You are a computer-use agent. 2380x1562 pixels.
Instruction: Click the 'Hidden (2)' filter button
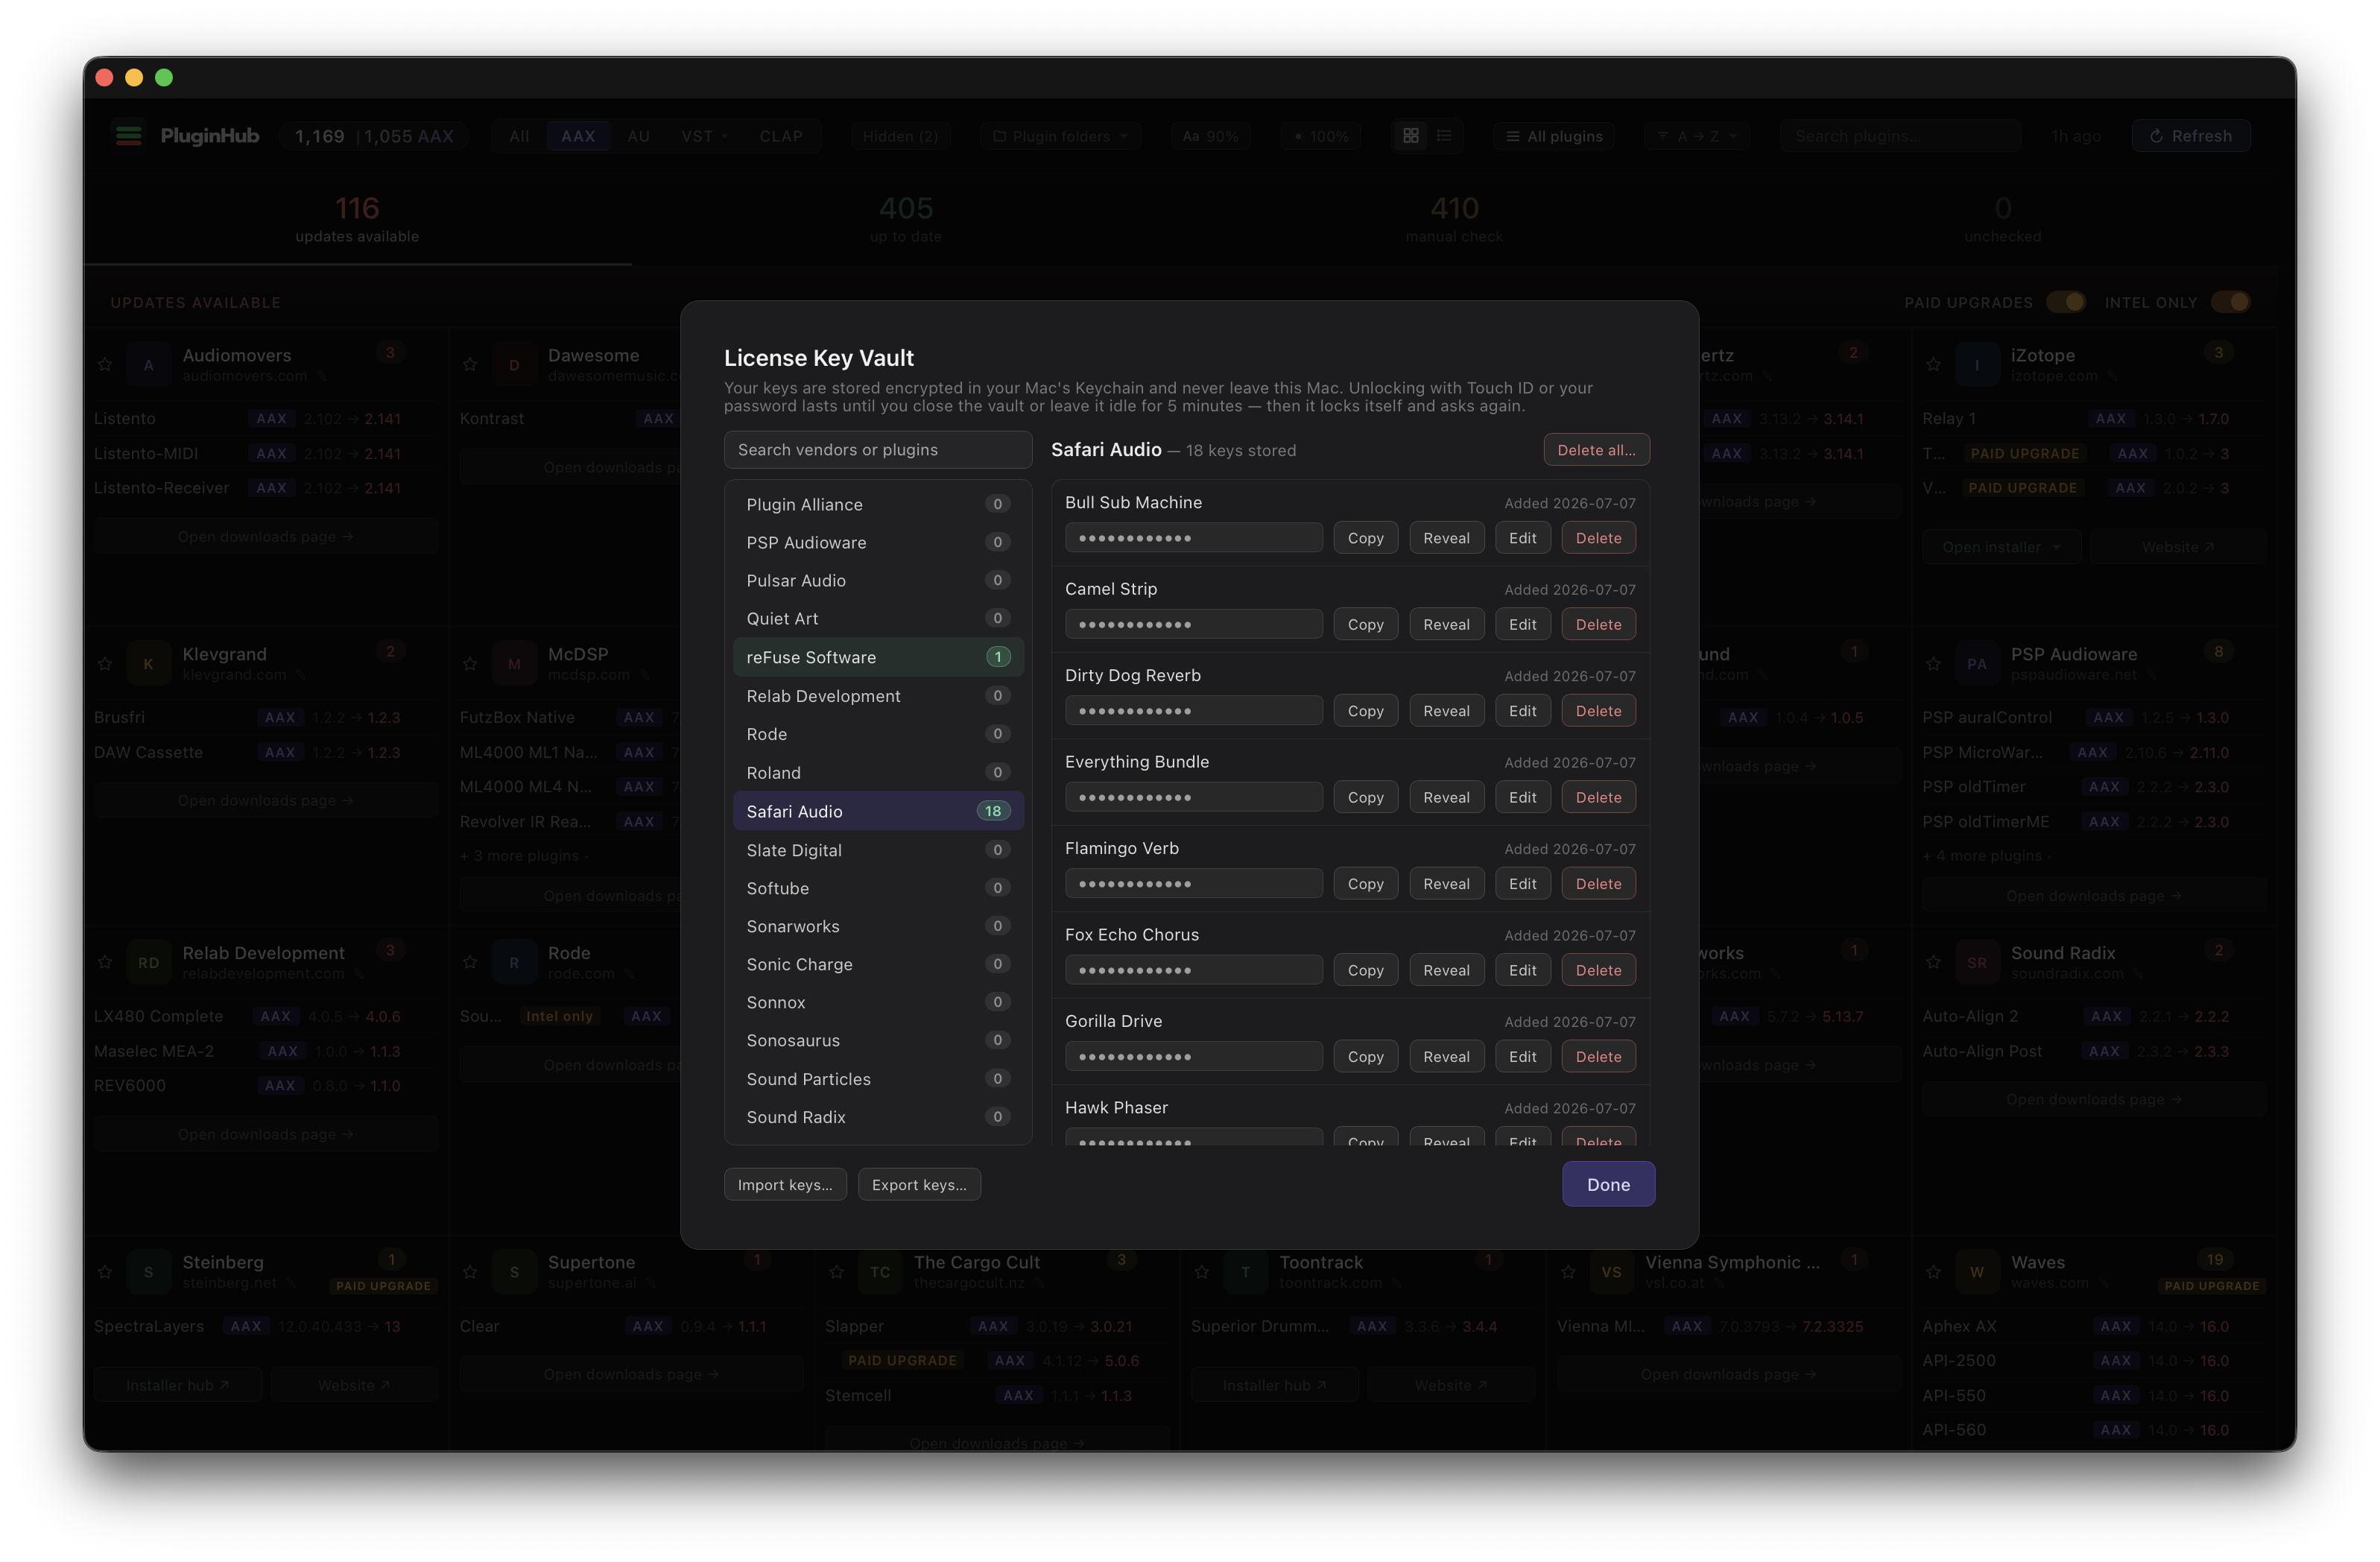[900, 136]
